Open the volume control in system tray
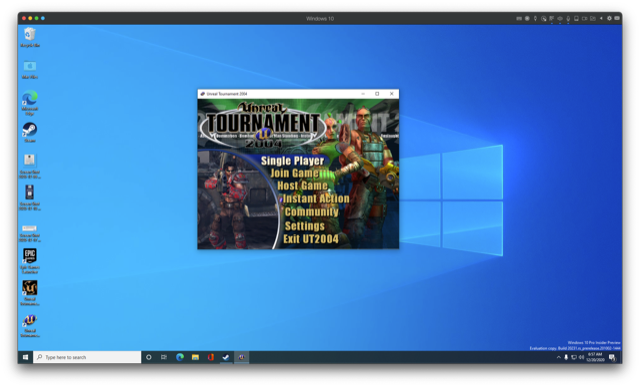Screen dimensions: 640x387 click(x=581, y=357)
